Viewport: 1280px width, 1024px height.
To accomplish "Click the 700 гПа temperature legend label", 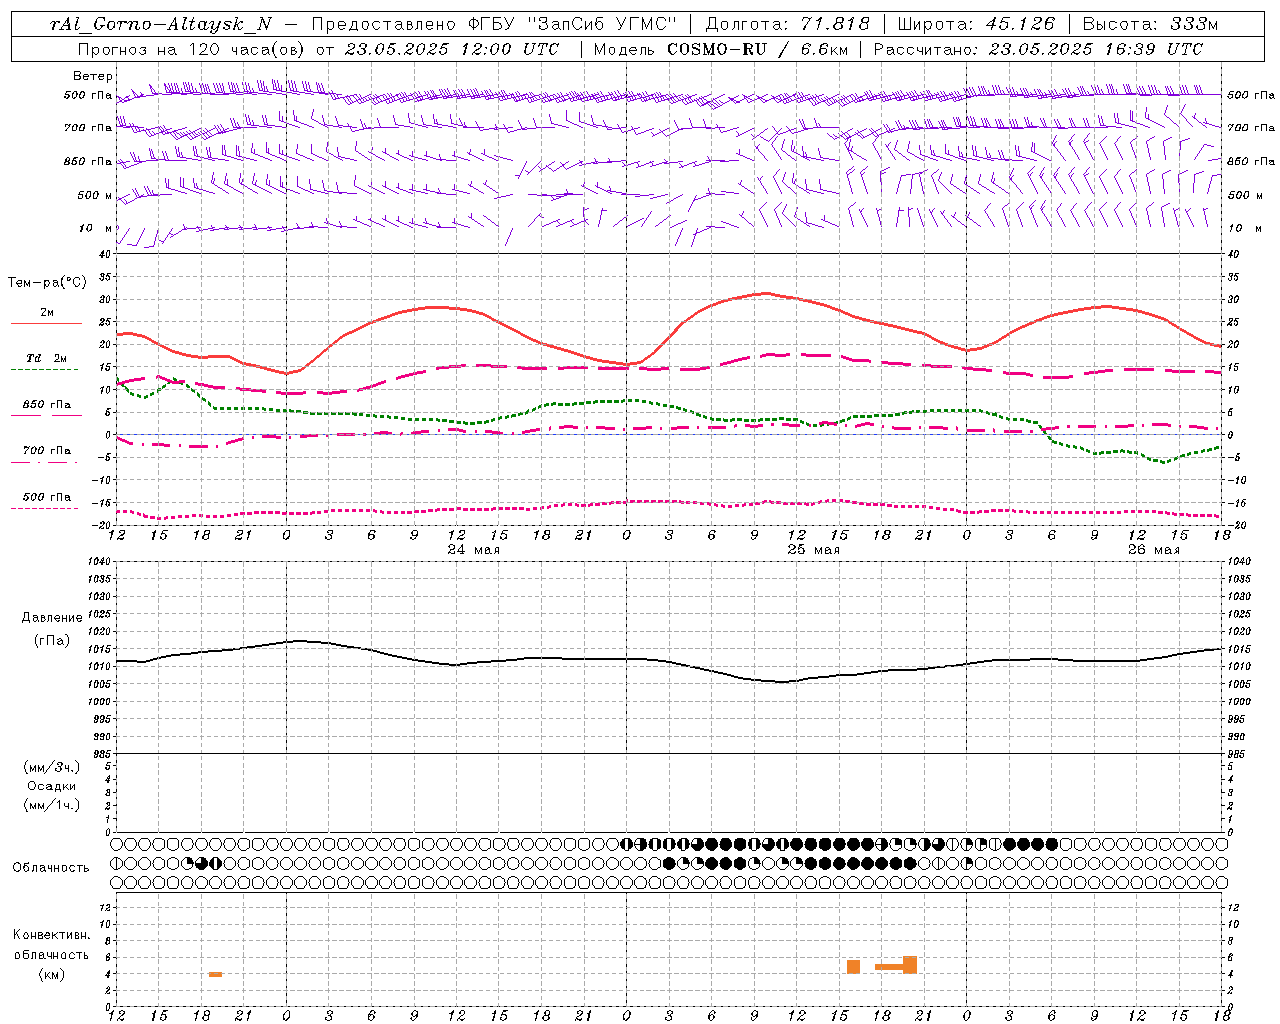I will point(47,451).
